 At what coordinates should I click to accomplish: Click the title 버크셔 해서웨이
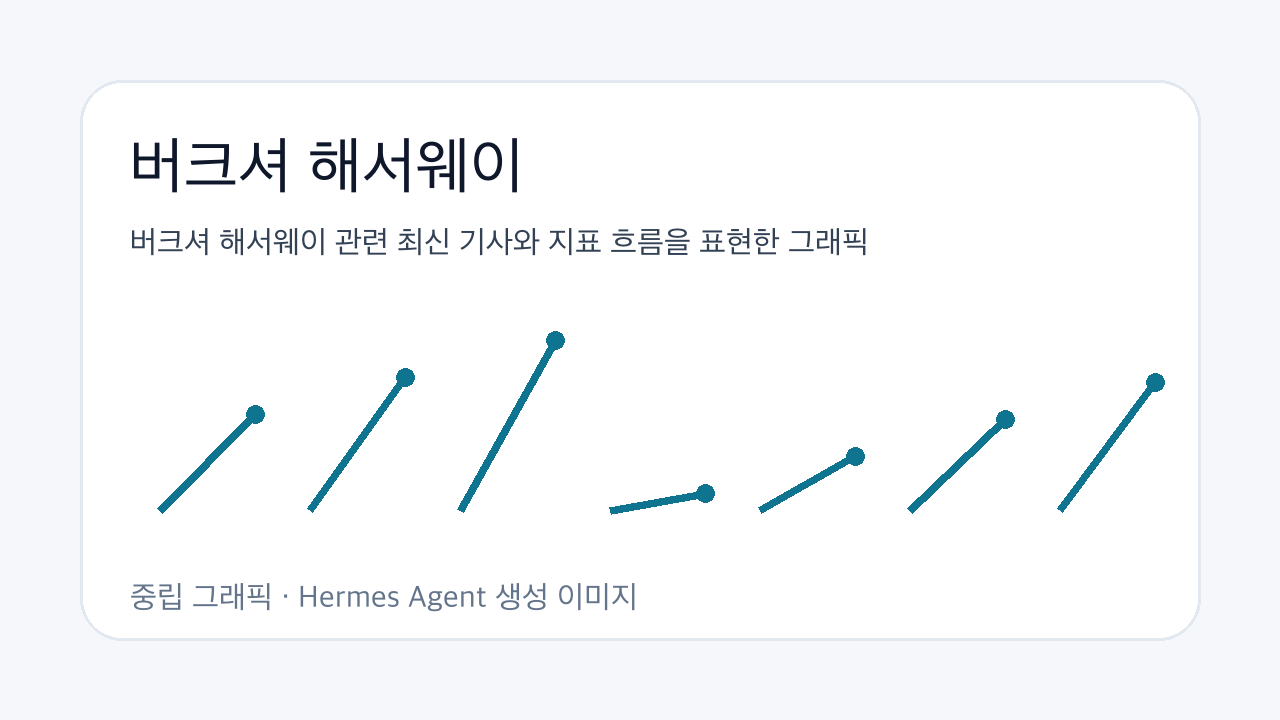click(x=326, y=165)
